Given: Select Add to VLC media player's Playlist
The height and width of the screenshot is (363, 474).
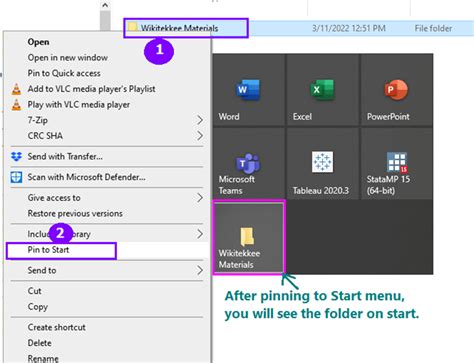Looking at the screenshot, I should tap(91, 89).
